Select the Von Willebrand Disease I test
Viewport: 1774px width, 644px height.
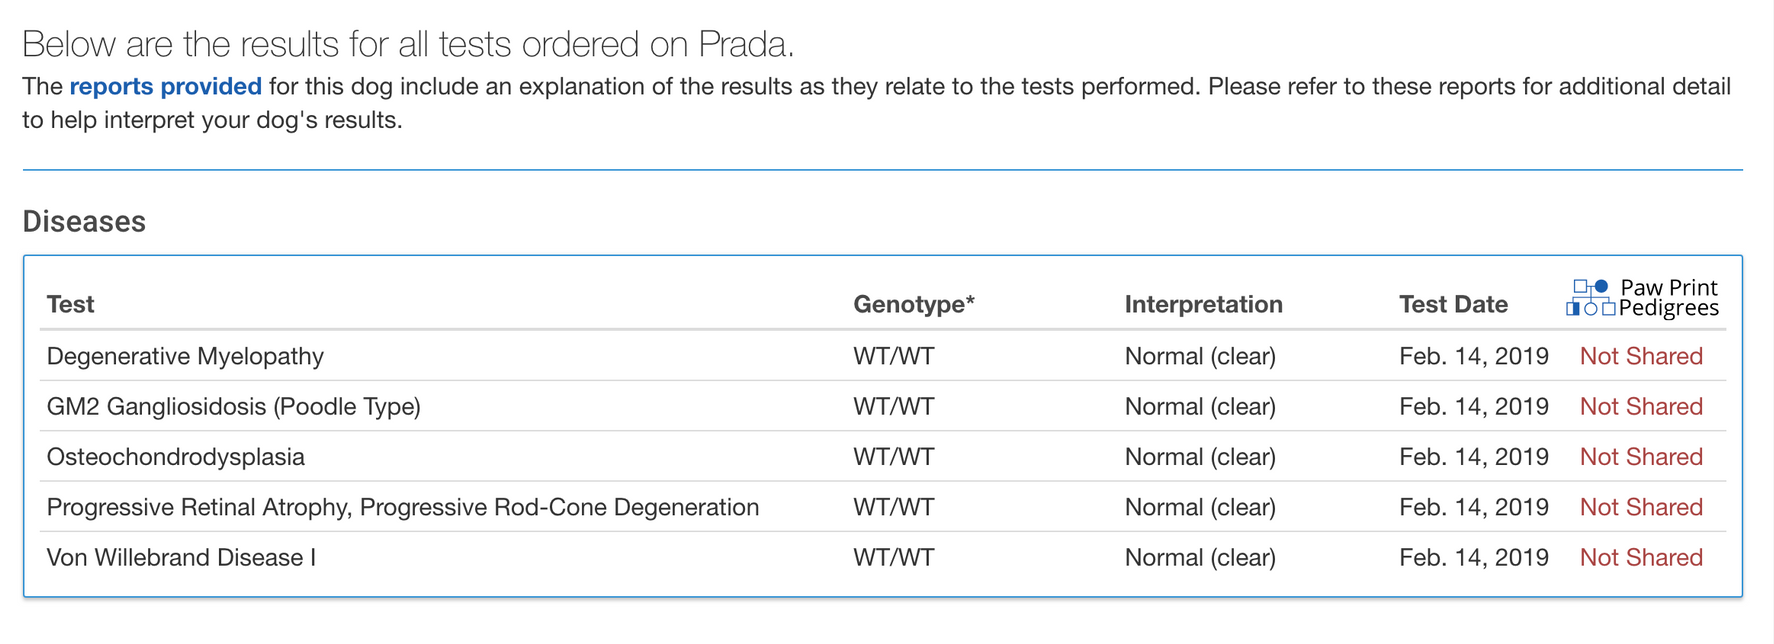[x=181, y=558]
